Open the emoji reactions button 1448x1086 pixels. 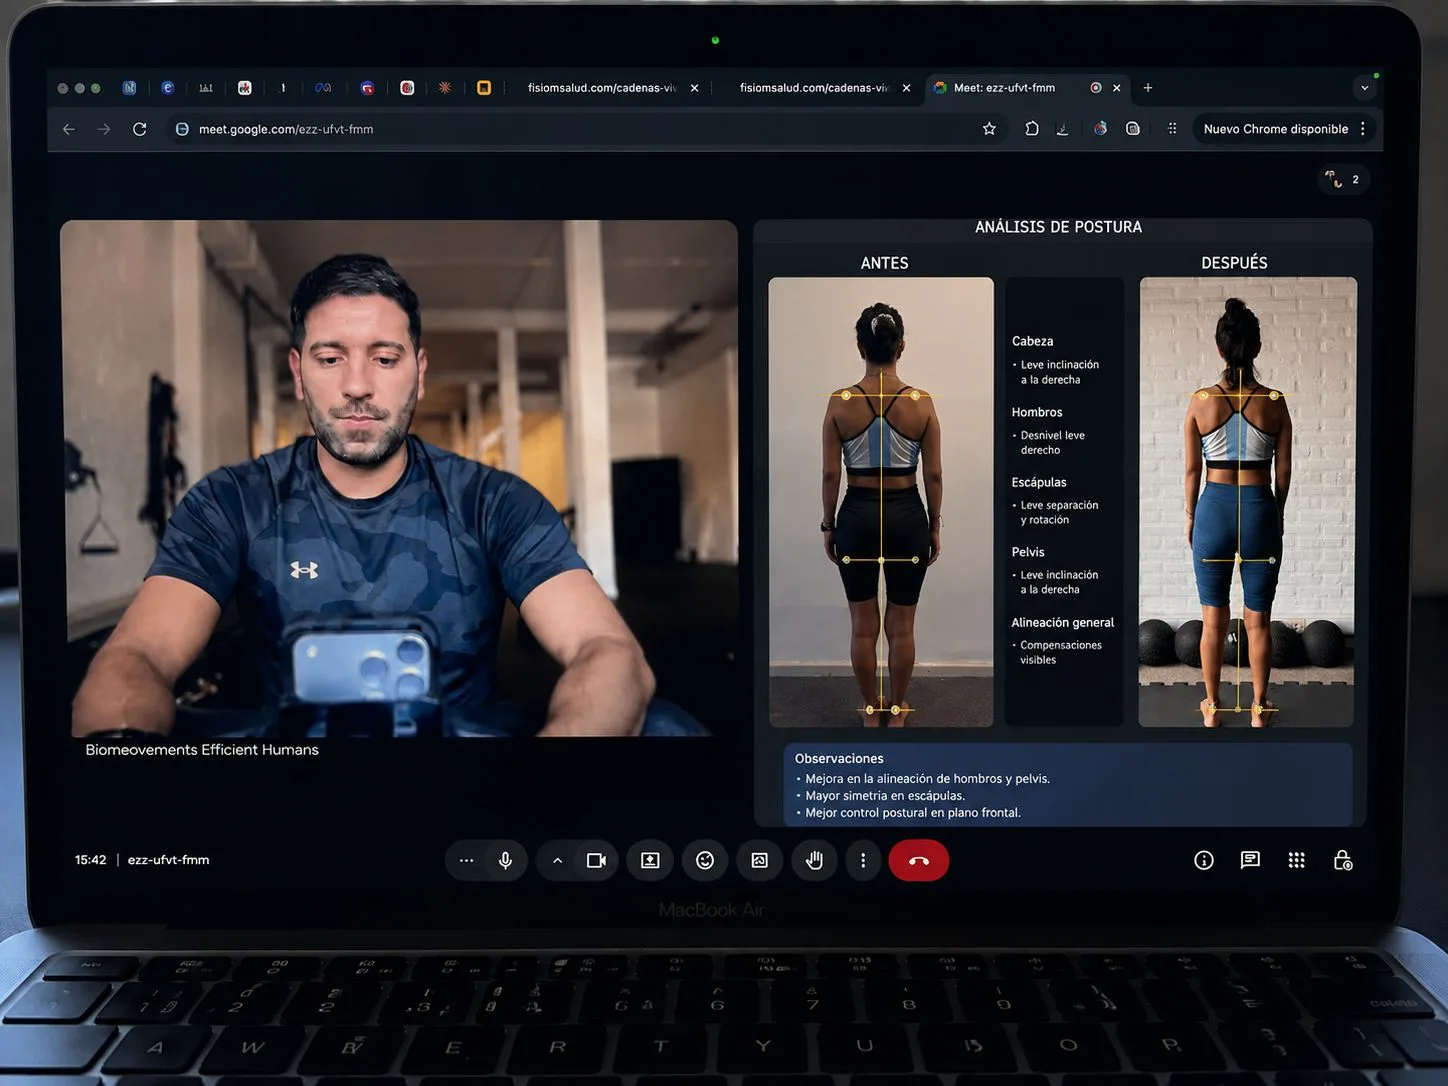tap(705, 860)
